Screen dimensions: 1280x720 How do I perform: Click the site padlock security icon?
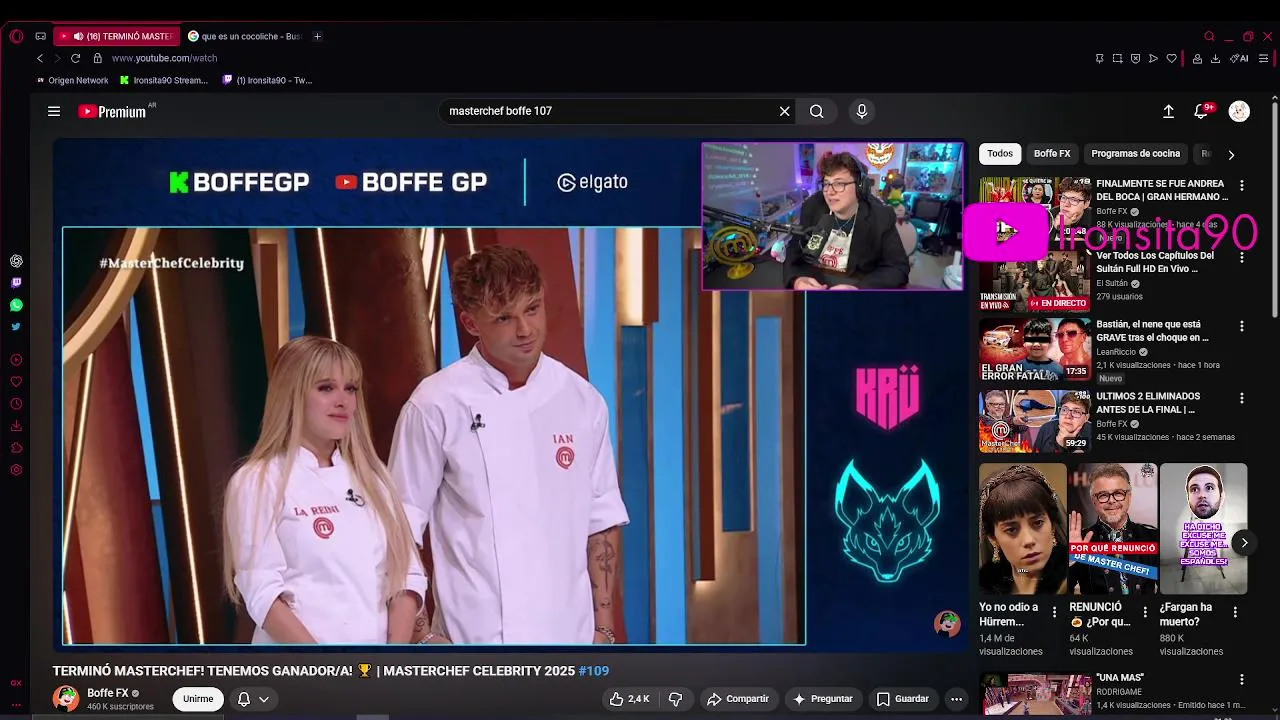point(97,58)
